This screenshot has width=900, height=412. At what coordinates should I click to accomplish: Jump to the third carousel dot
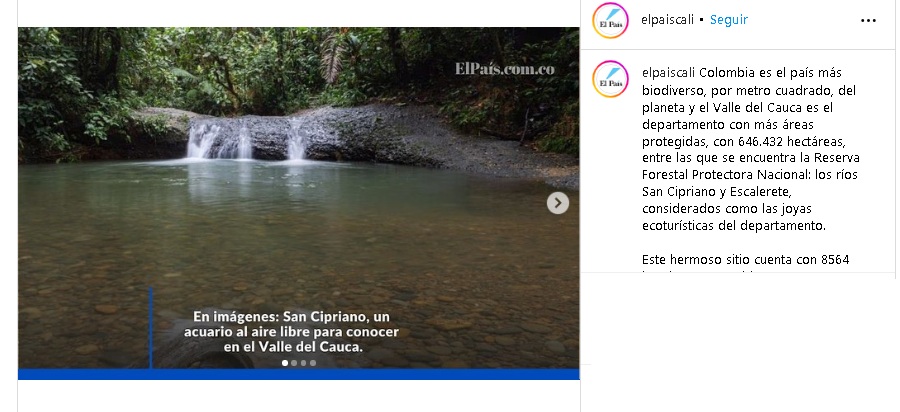click(x=304, y=363)
